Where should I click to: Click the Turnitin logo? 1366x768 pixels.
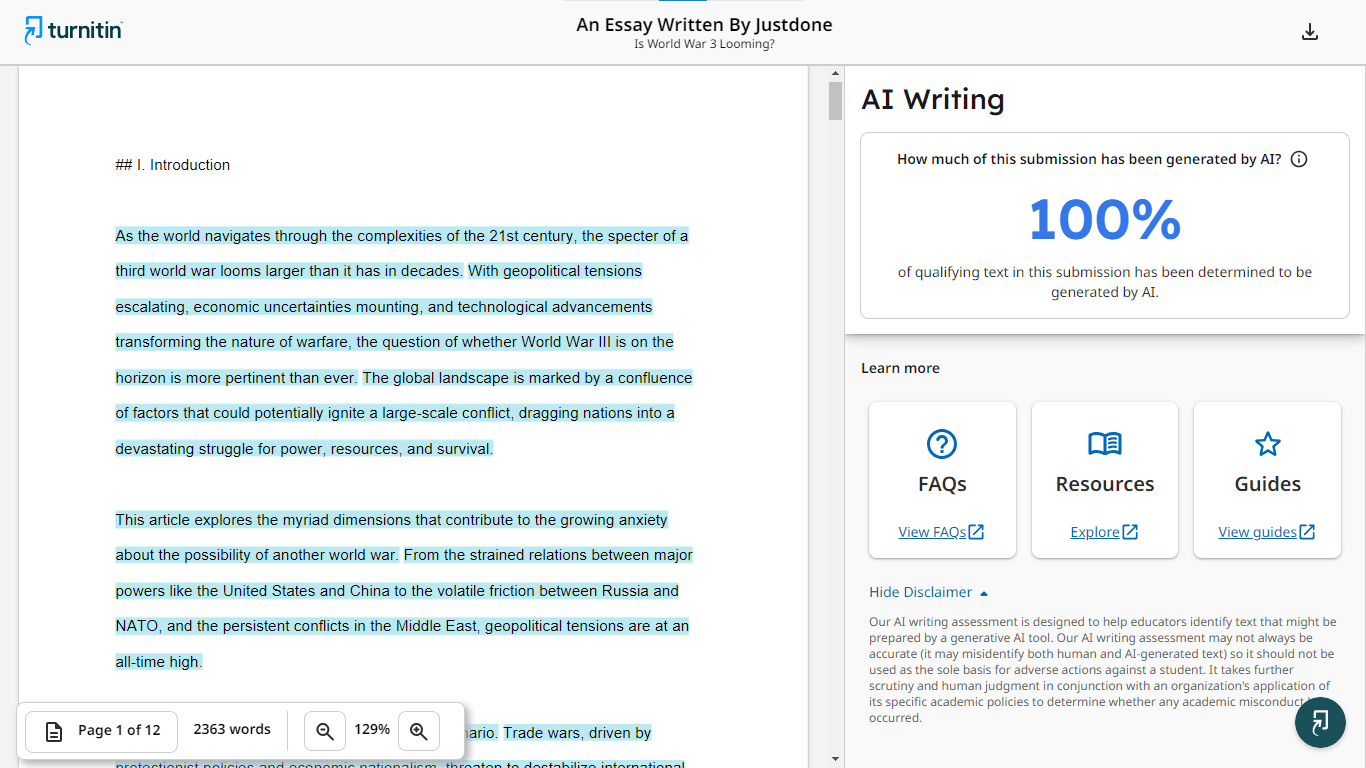[74, 31]
